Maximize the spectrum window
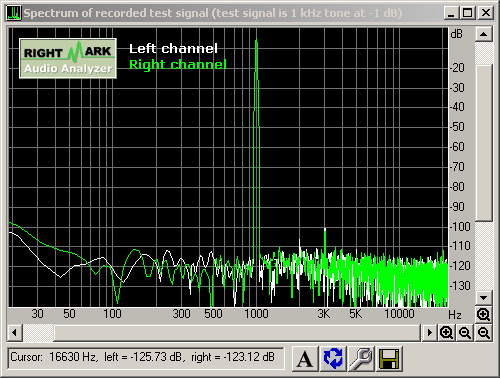The image size is (500, 378). pos(468,13)
